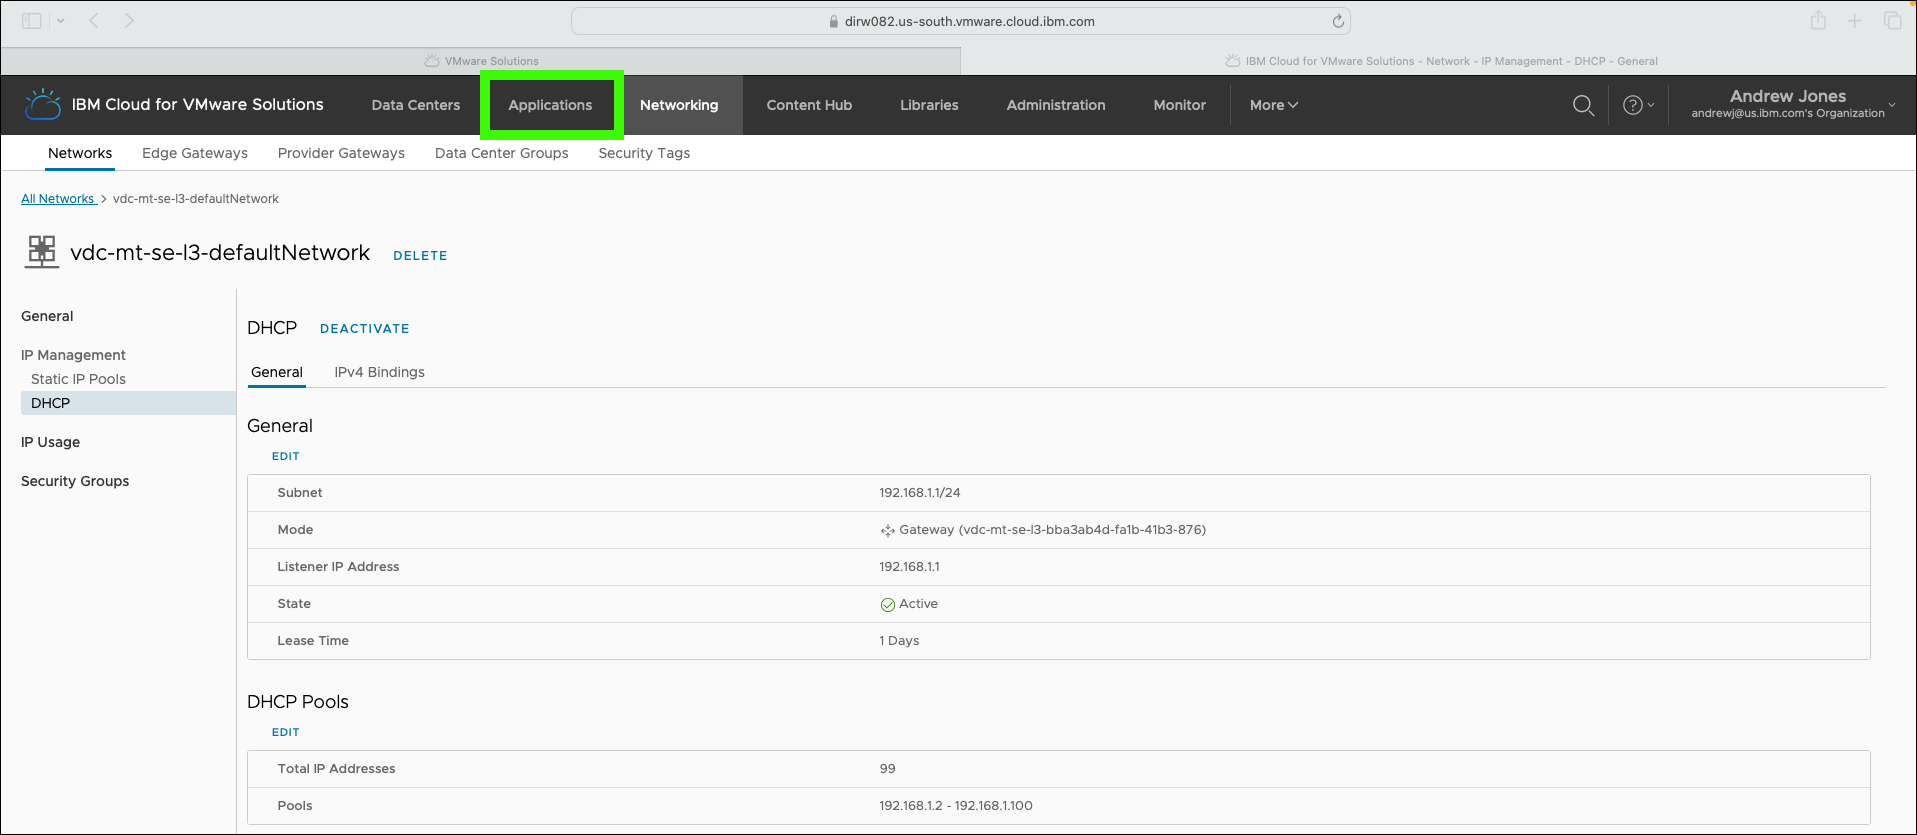Screen dimensions: 1917x835
Task: Open IP Usage in the sidebar
Action: click(x=50, y=442)
